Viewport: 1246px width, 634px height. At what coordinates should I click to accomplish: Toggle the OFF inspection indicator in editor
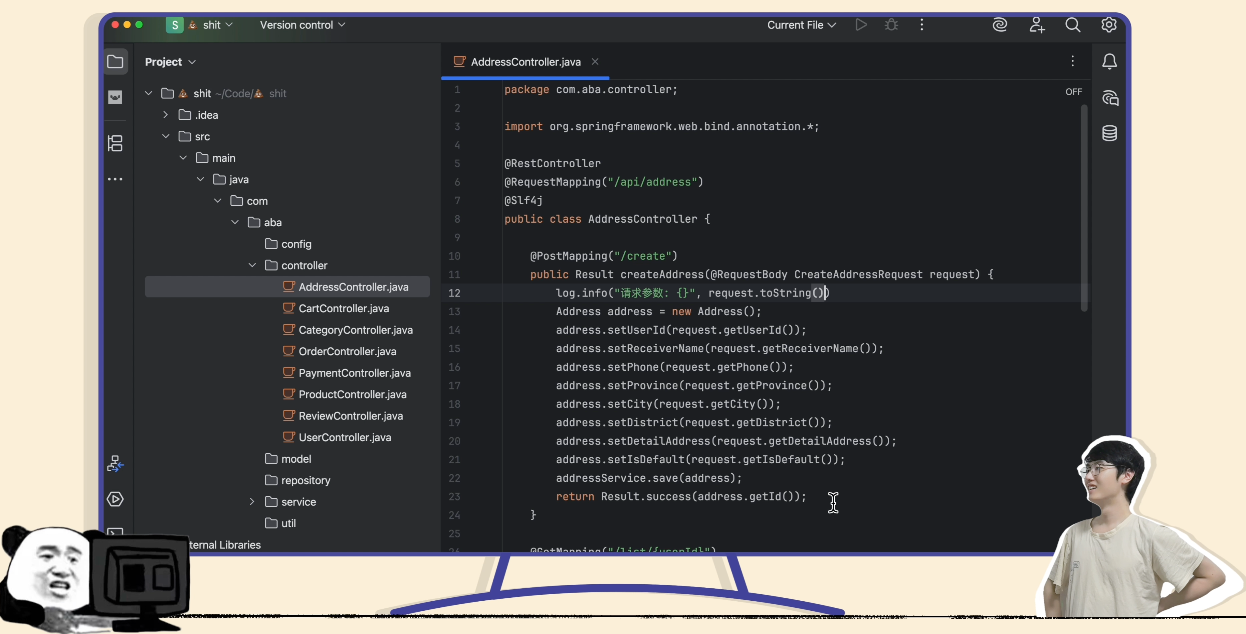(x=1073, y=91)
